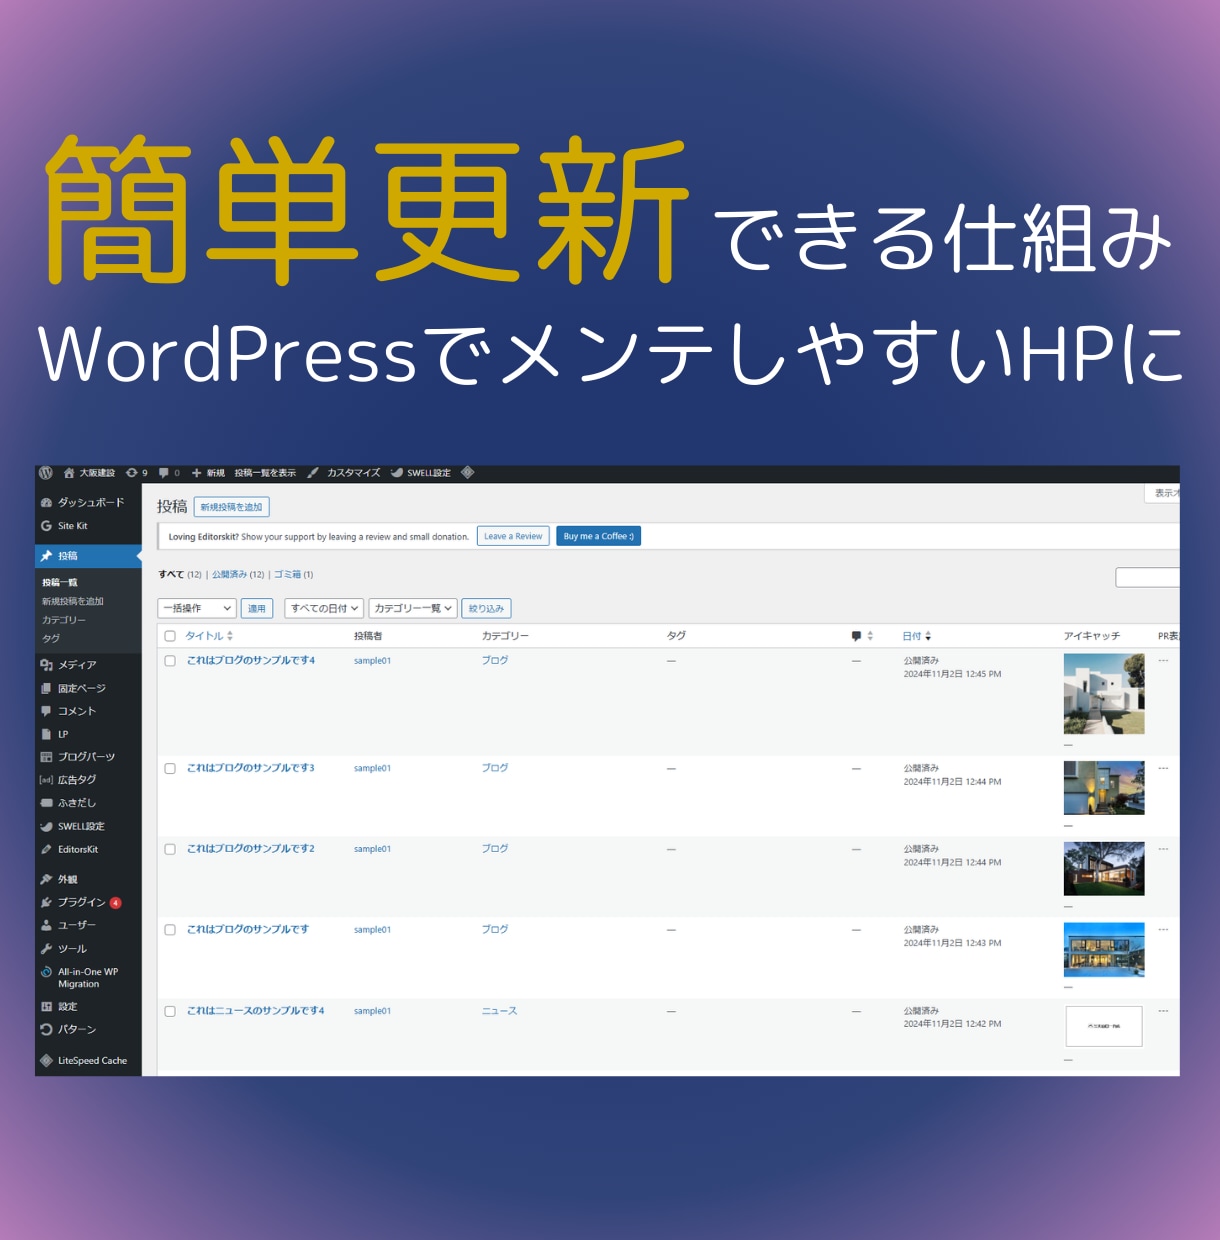Open the updates indicator showing 9
Image resolution: width=1220 pixels, height=1240 pixels.
tap(136, 473)
